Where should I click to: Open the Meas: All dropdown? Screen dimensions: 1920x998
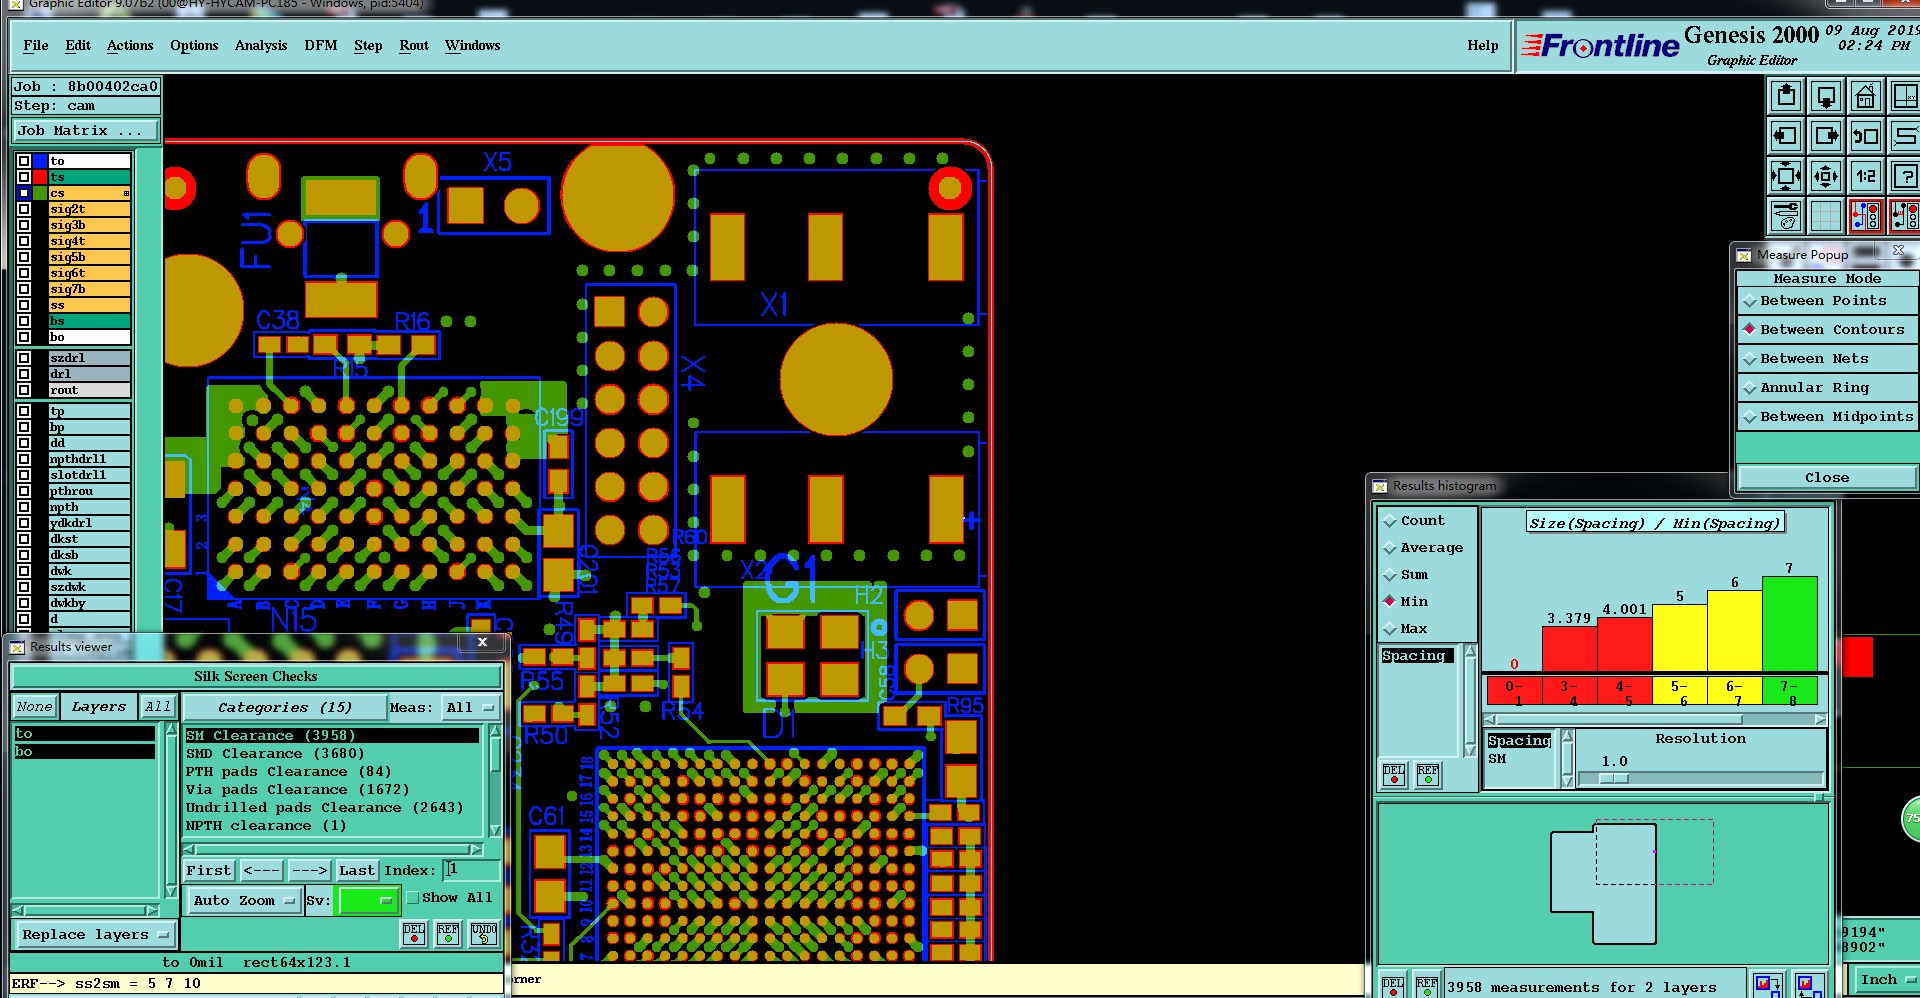tap(471, 708)
